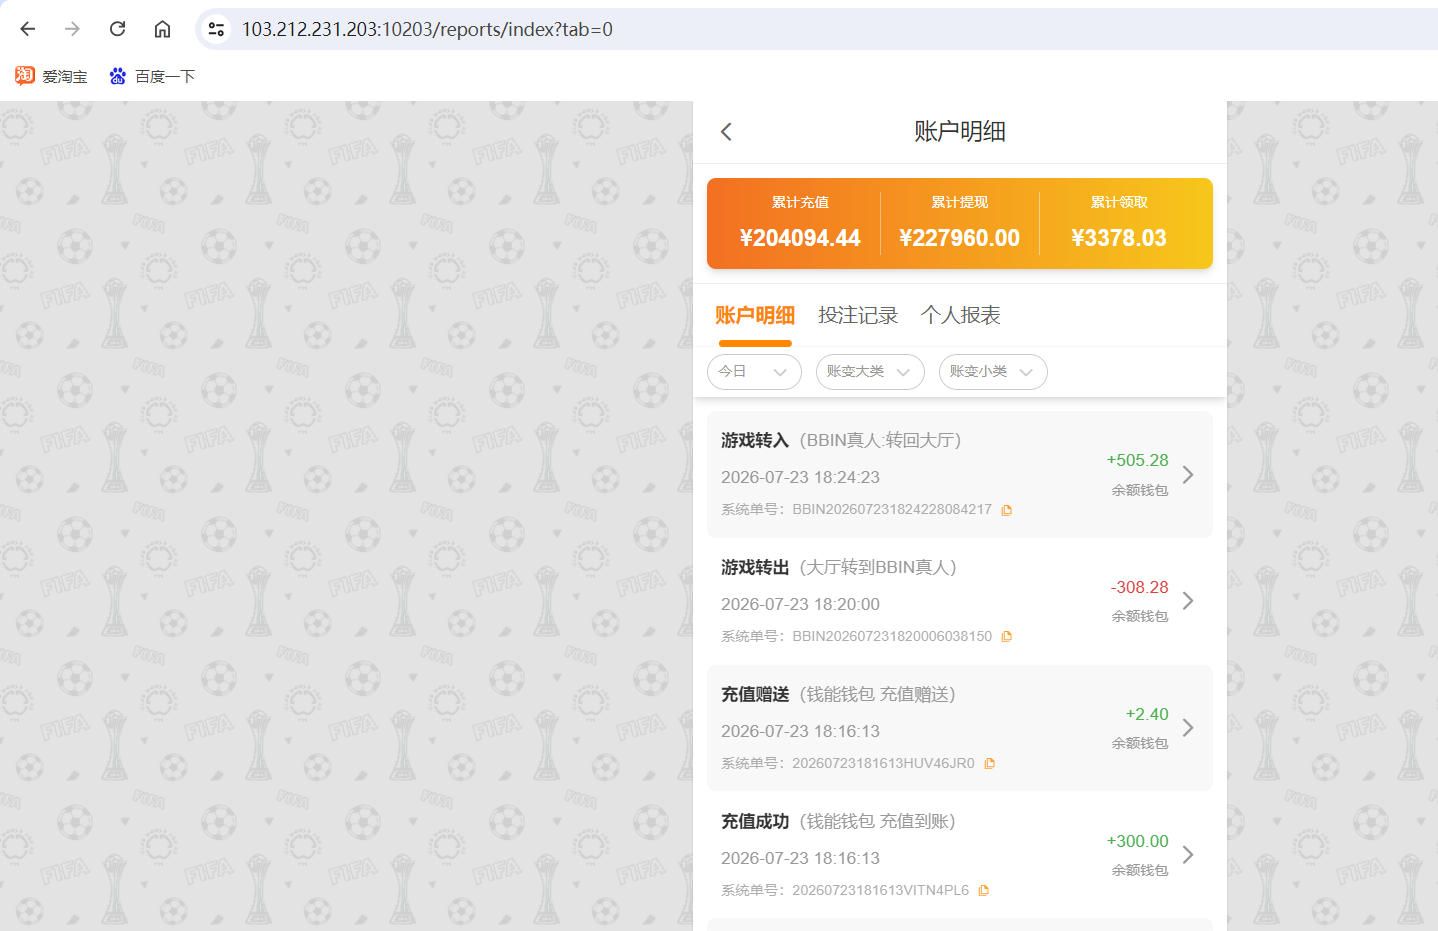The width and height of the screenshot is (1438, 931).
Task: Copy order number 20260723181613HUV46JR0
Action: (989, 763)
